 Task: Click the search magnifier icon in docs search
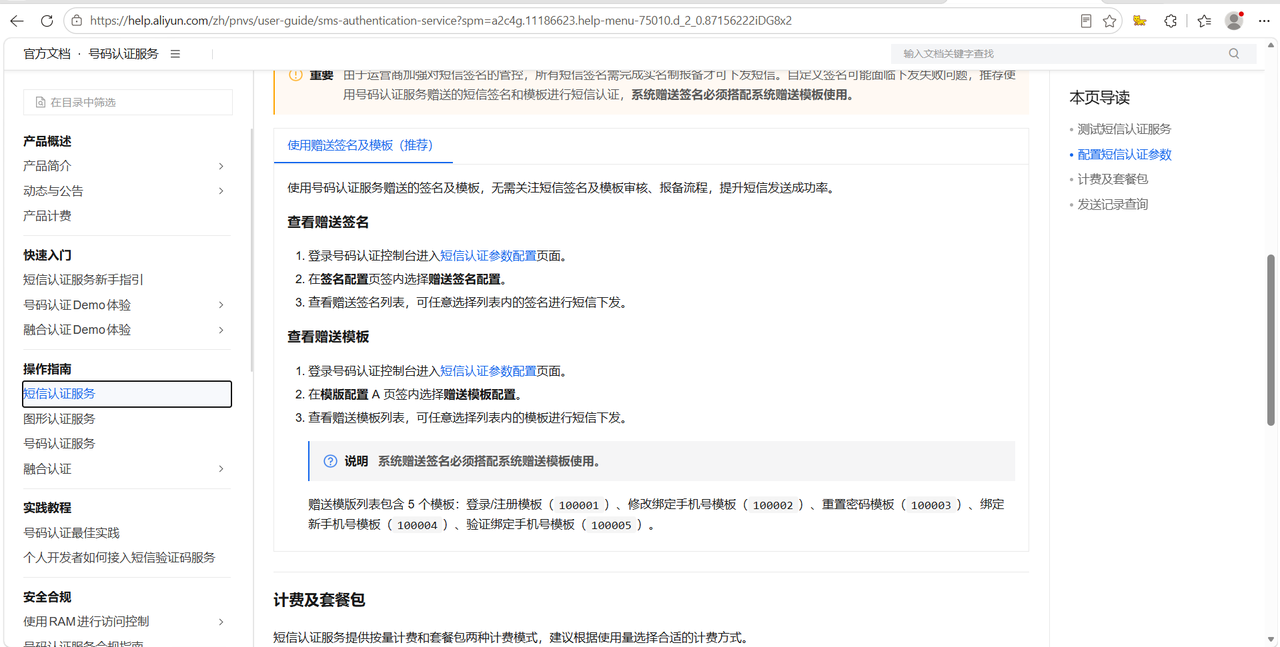(1234, 54)
